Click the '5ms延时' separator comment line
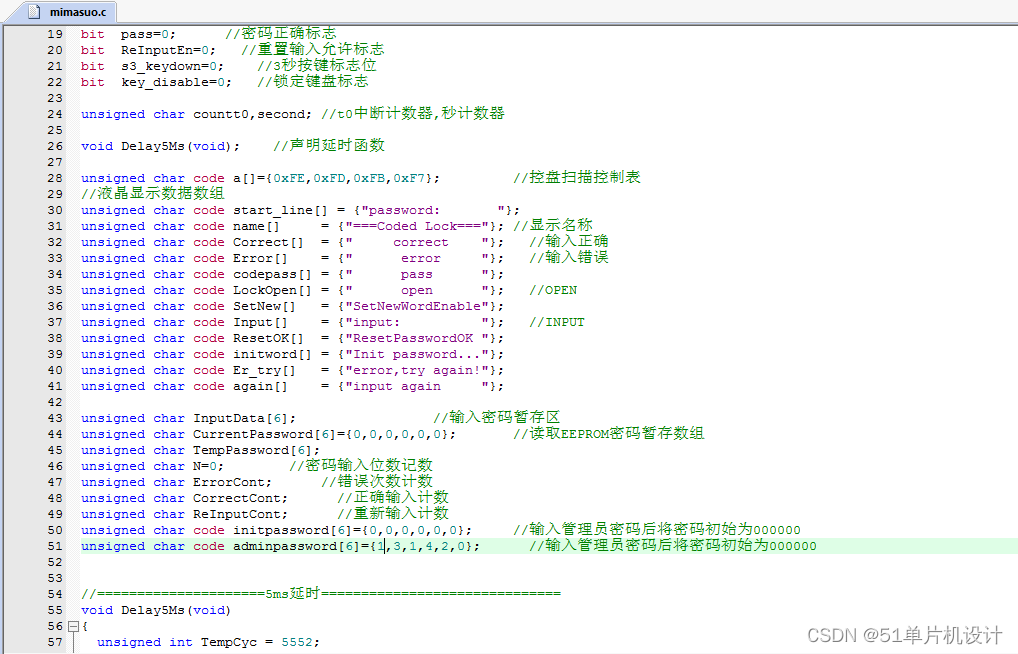 click(321, 594)
